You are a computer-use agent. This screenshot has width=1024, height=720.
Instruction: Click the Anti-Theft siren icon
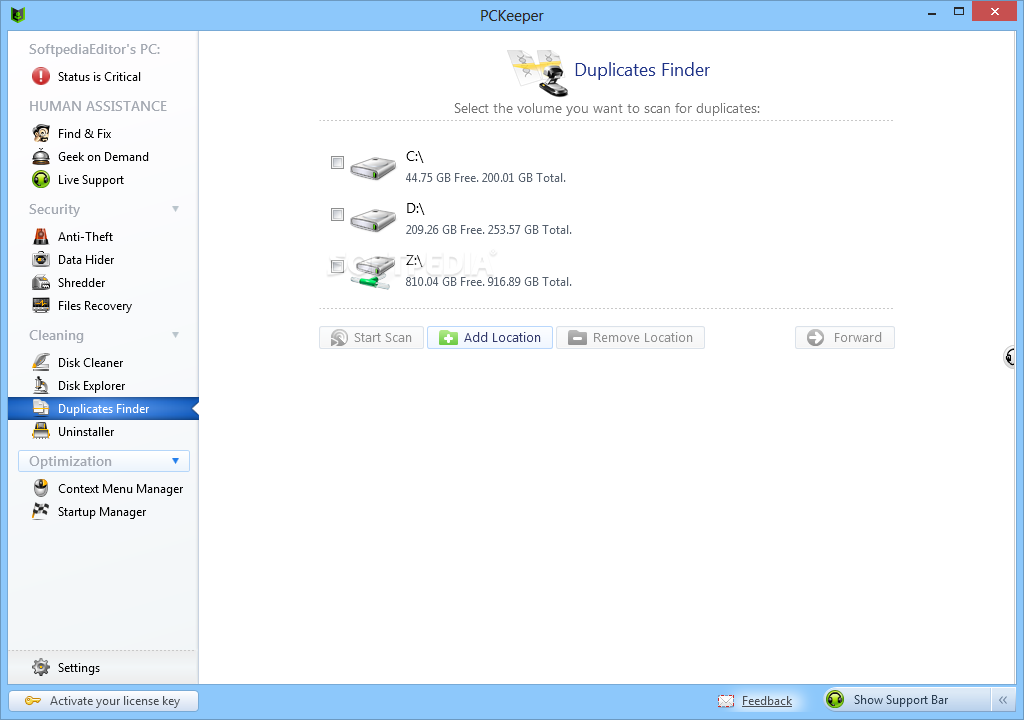tap(41, 237)
